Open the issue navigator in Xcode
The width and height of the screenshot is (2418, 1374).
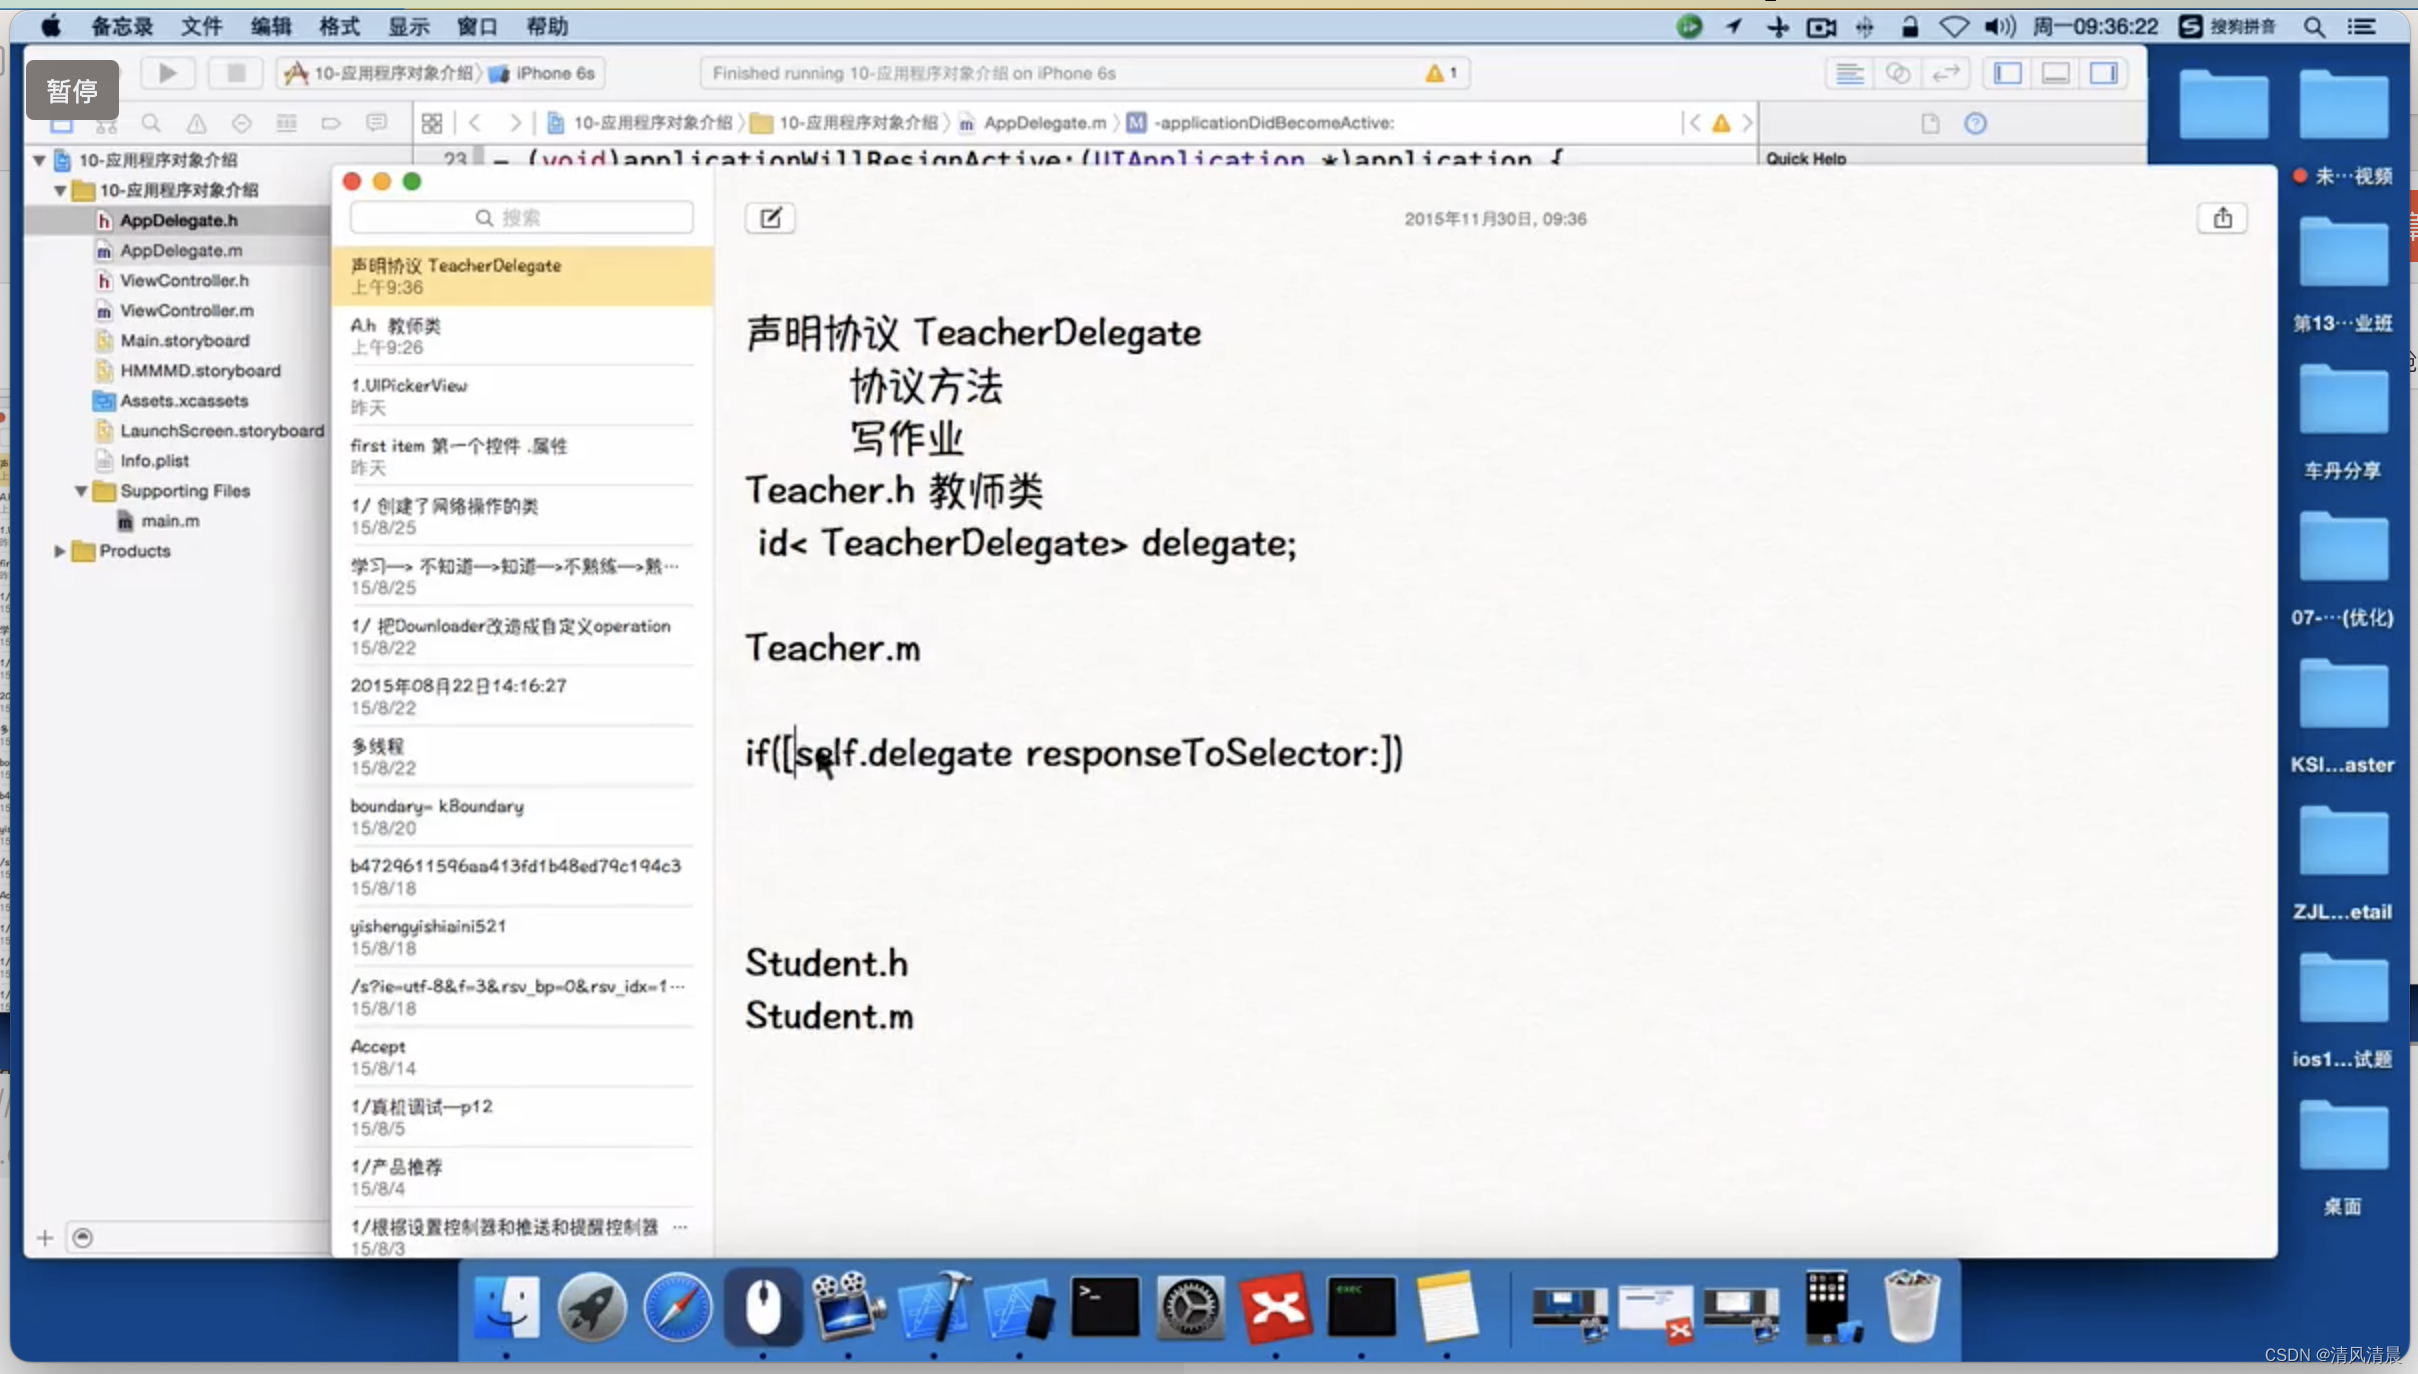tap(196, 123)
